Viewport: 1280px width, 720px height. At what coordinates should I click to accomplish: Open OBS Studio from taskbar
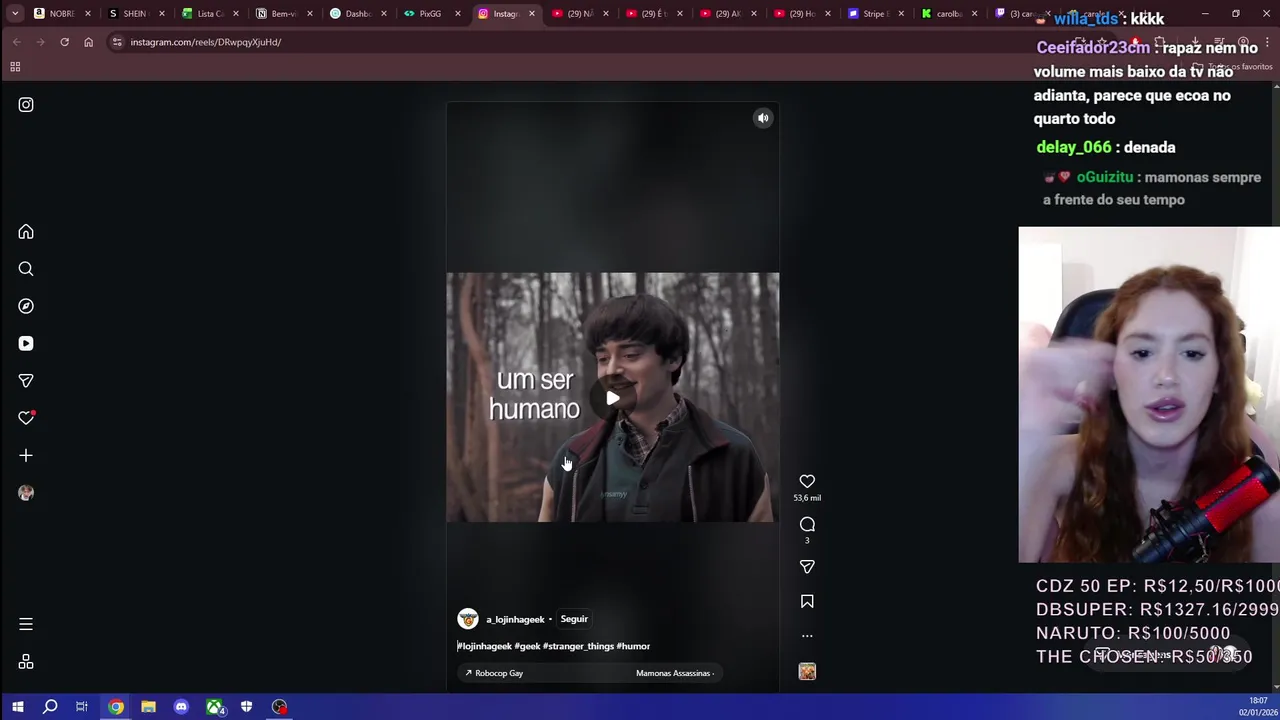pyautogui.click(x=279, y=707)
